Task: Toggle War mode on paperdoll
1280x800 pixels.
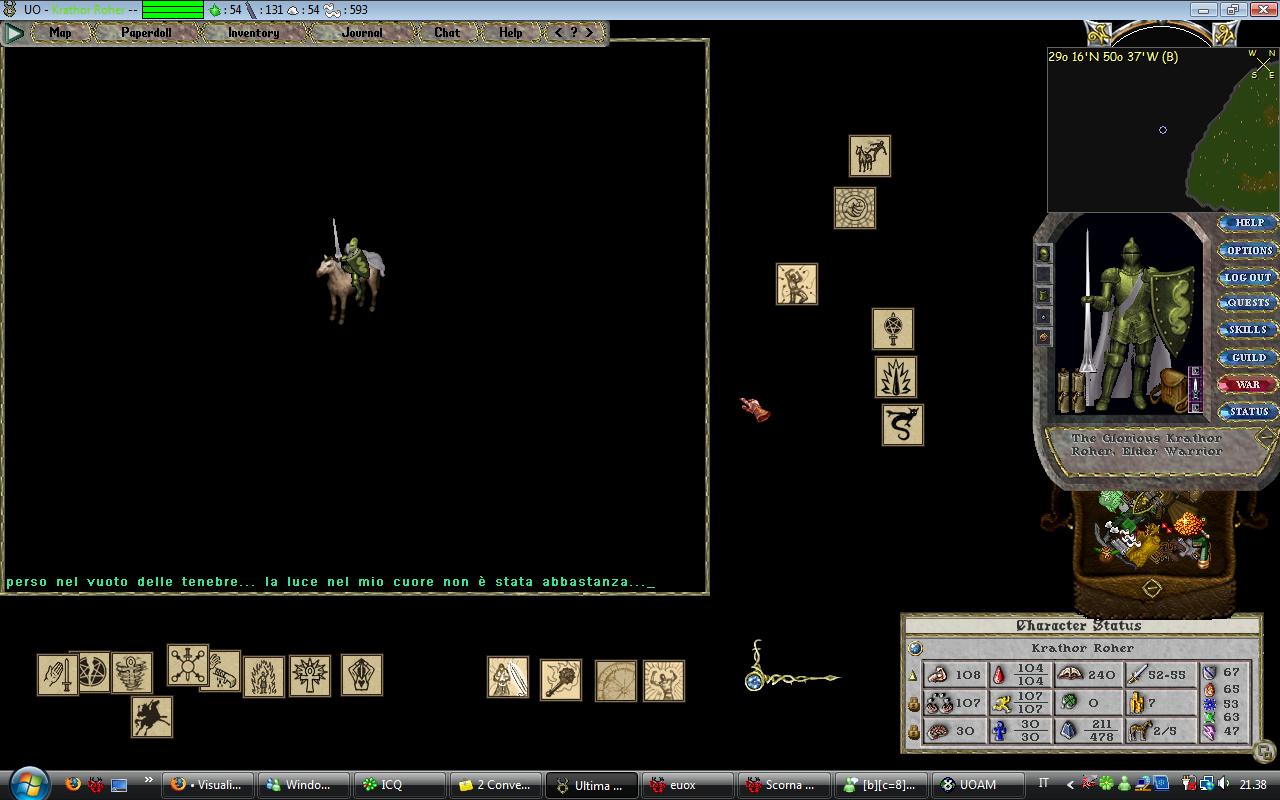Action: point(1248,384)
